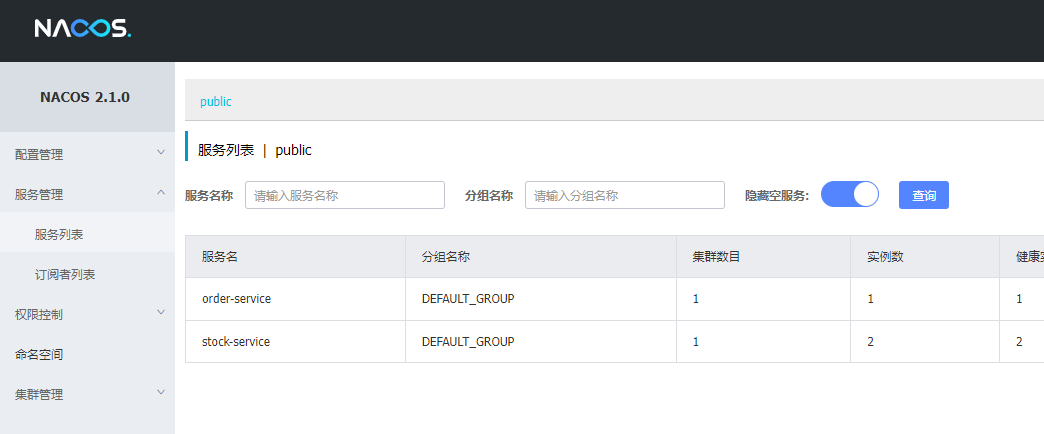Click DEFAULT_GROUP in the stock-service row

click(x=468, y=341)
